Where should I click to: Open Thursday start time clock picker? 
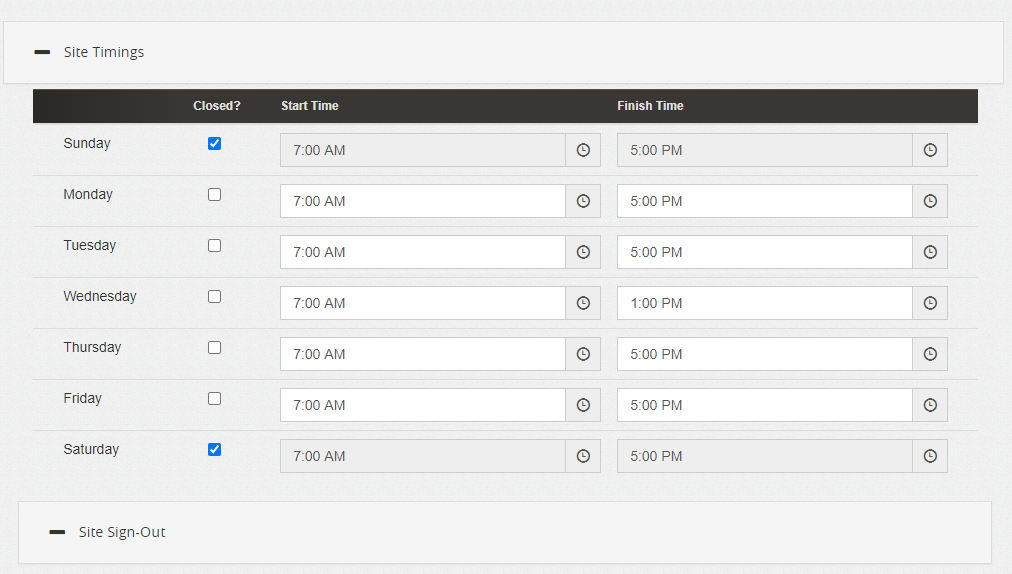(583, 354)
